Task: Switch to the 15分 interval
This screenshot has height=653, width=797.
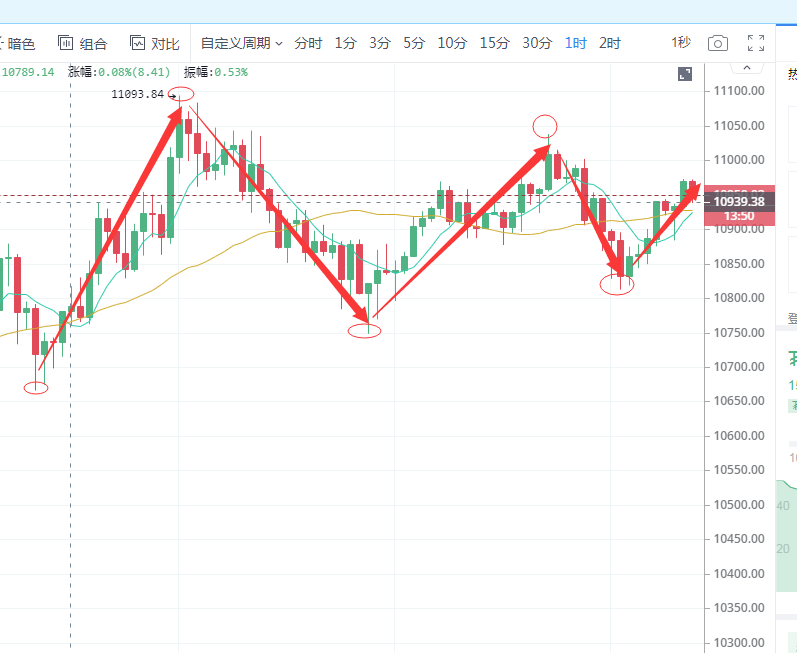Action: point(494,43)
